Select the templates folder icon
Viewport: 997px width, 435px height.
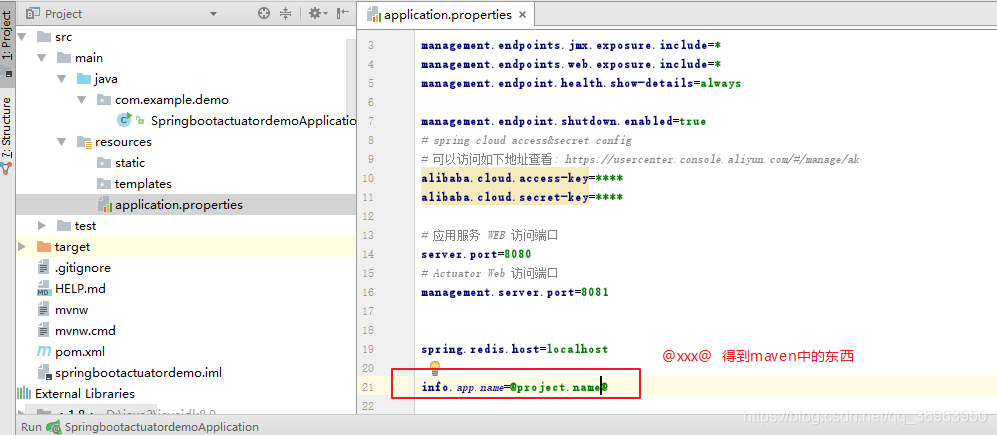point(104,184)
